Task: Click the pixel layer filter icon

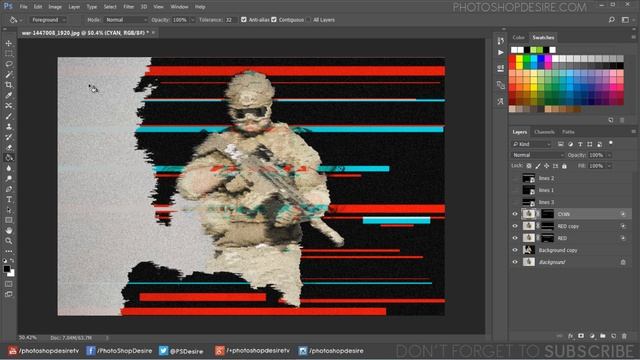Action: (x=560, y=144)
